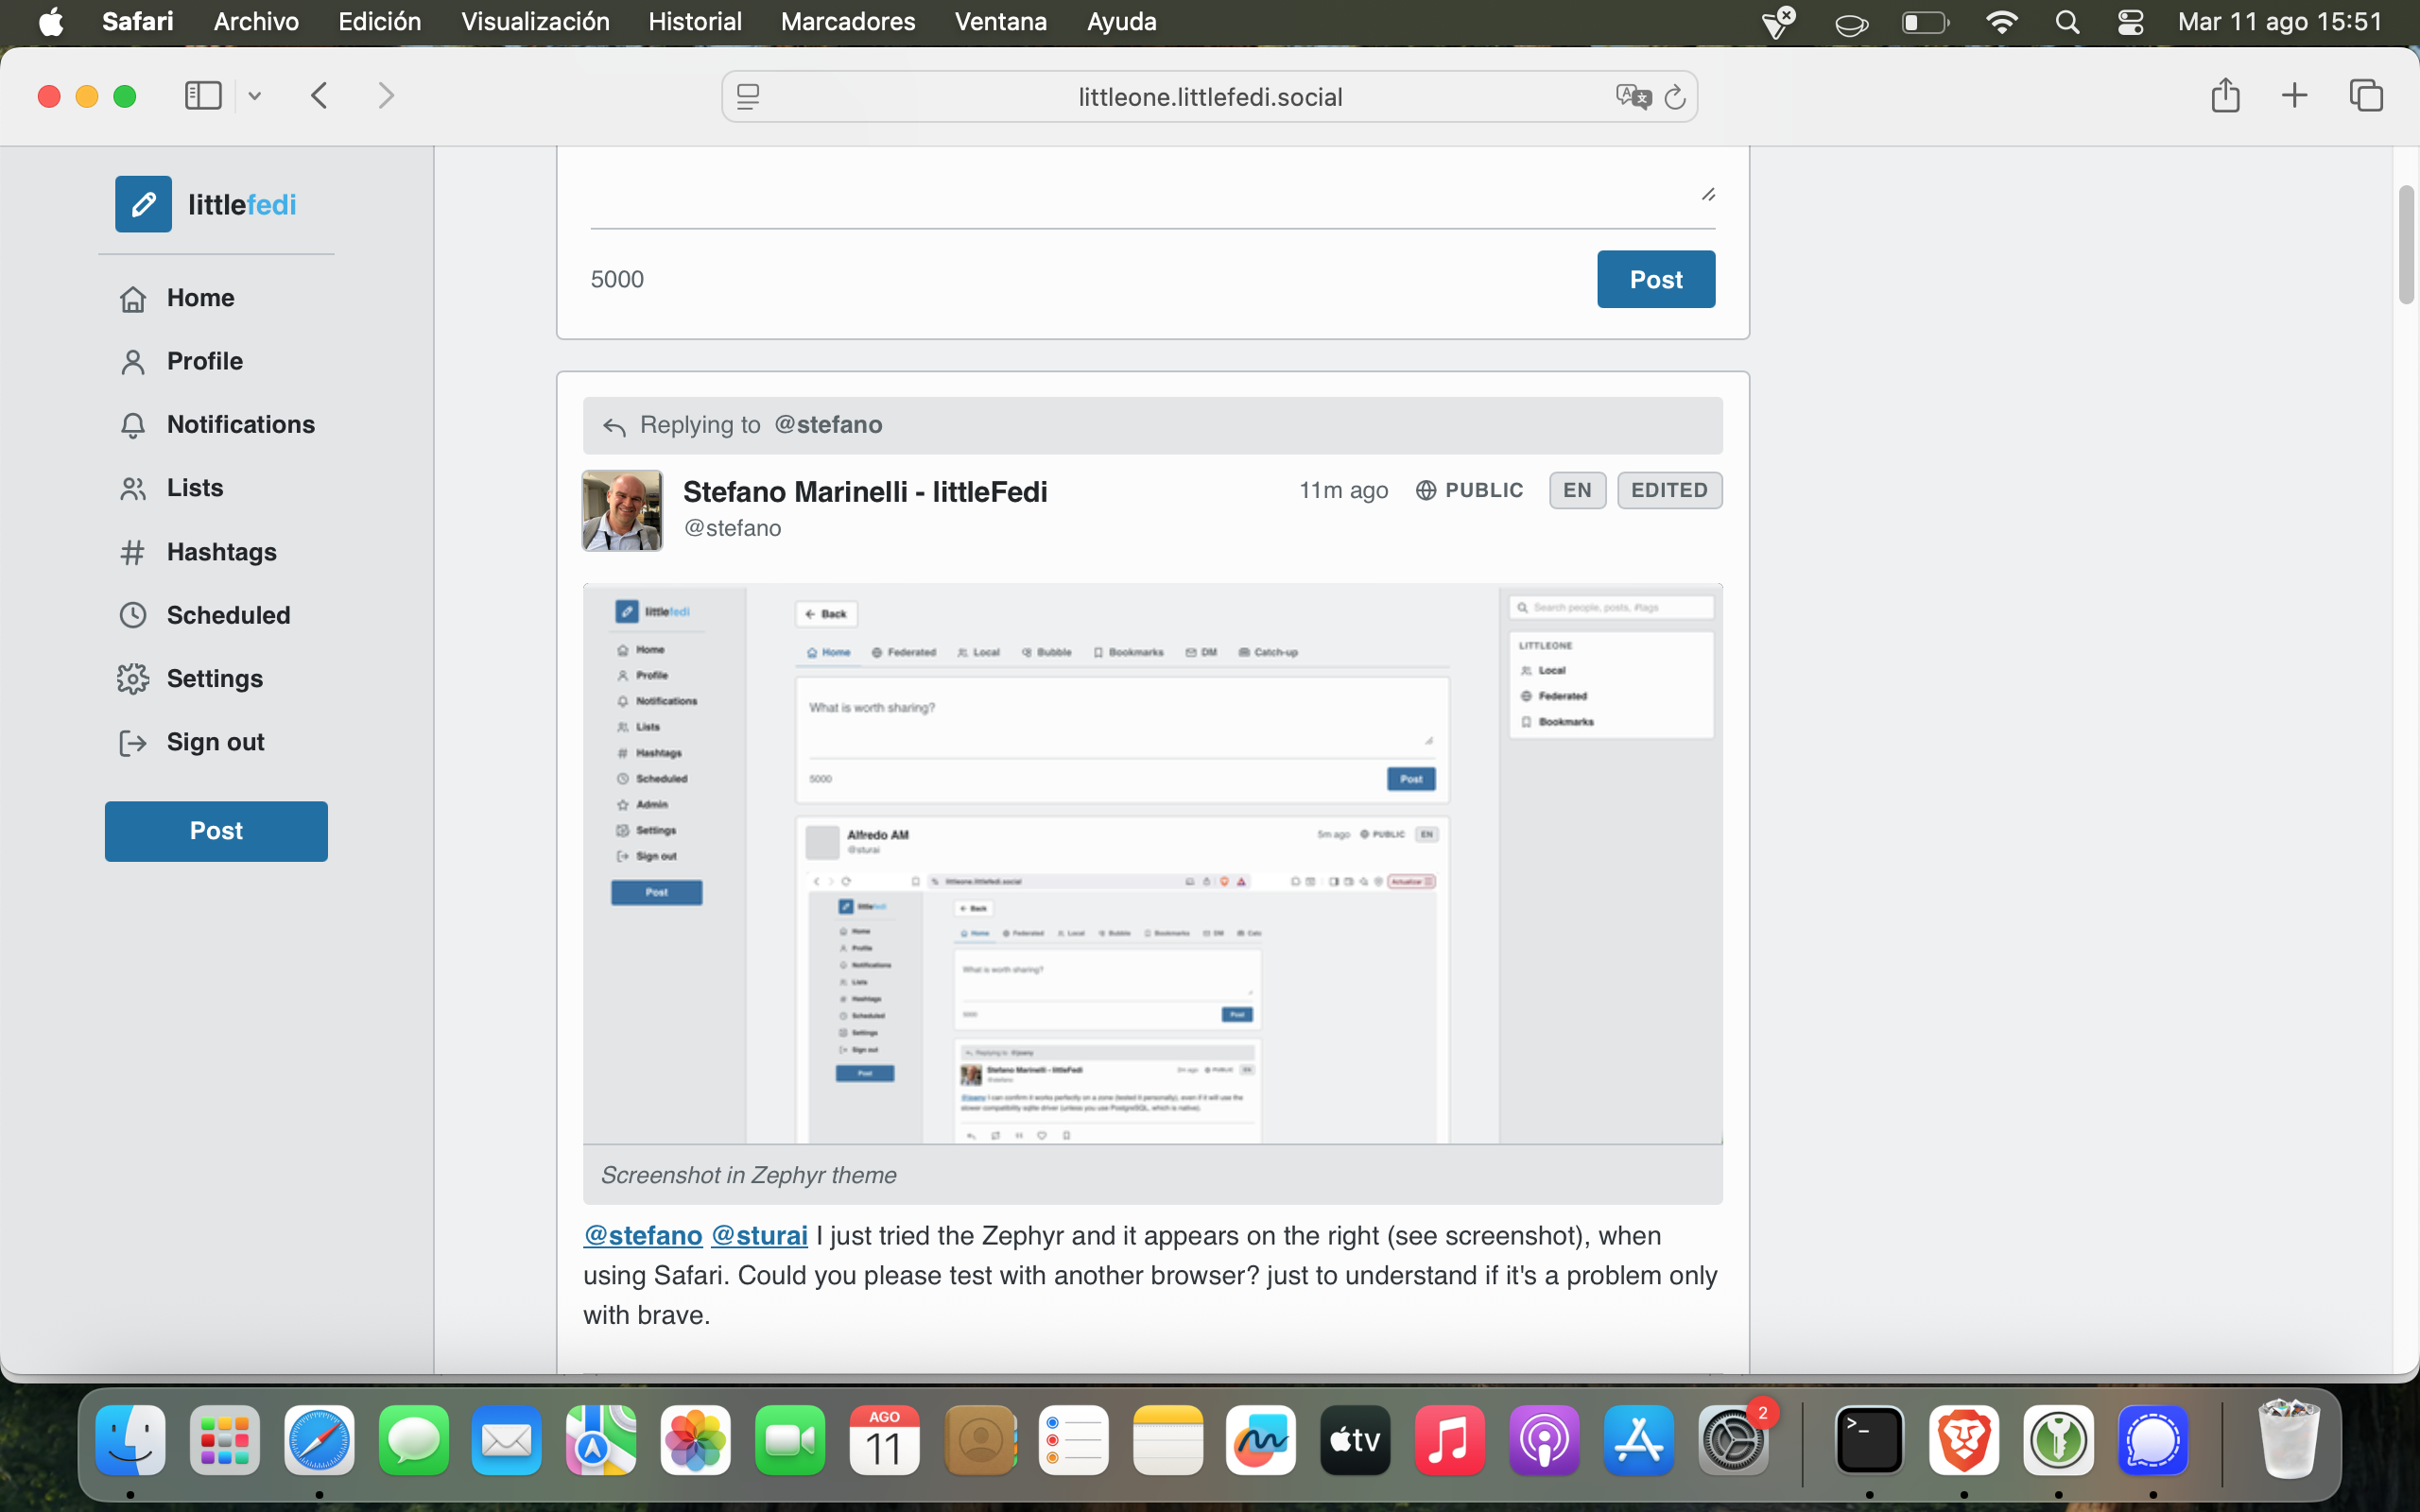The width and height of the screenshot is (2420, 1512).
Task: Click the @sturai mention link
Action: [x=759, y=1236]
